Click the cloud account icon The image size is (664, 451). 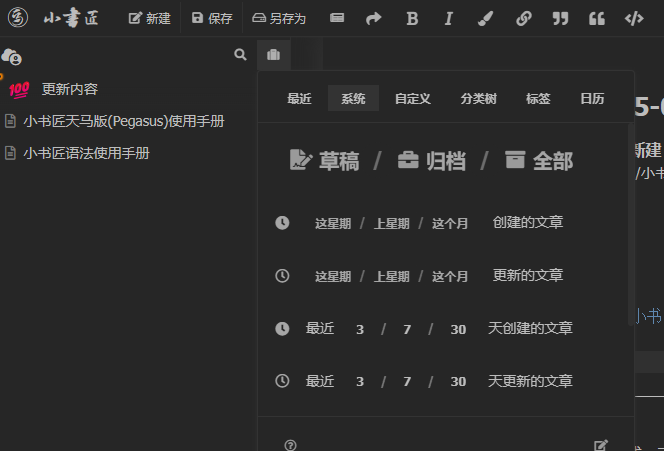(x=11, y=57)
